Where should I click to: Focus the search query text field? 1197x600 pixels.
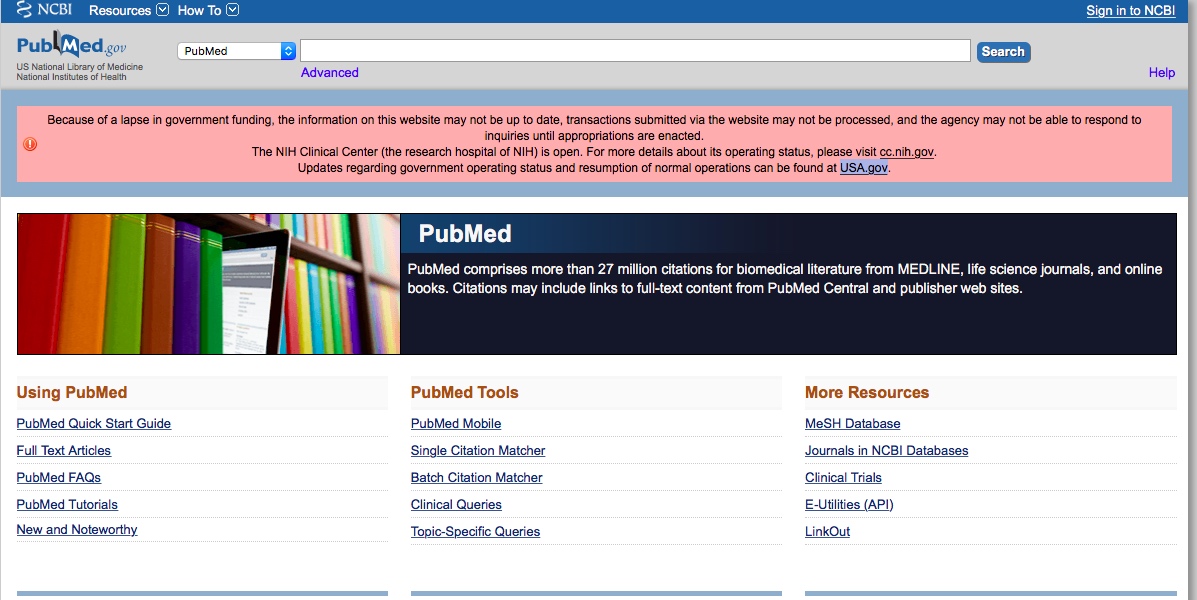[x=635, y=51]
